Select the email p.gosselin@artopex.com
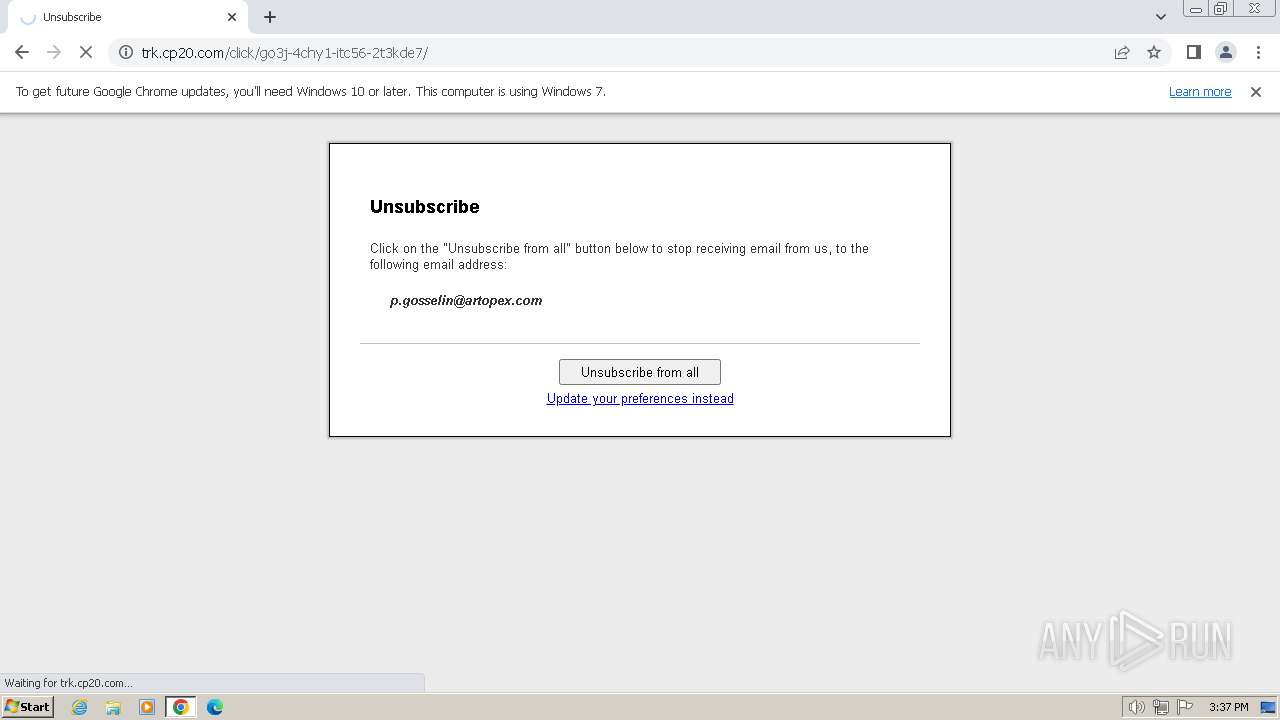 466,300
